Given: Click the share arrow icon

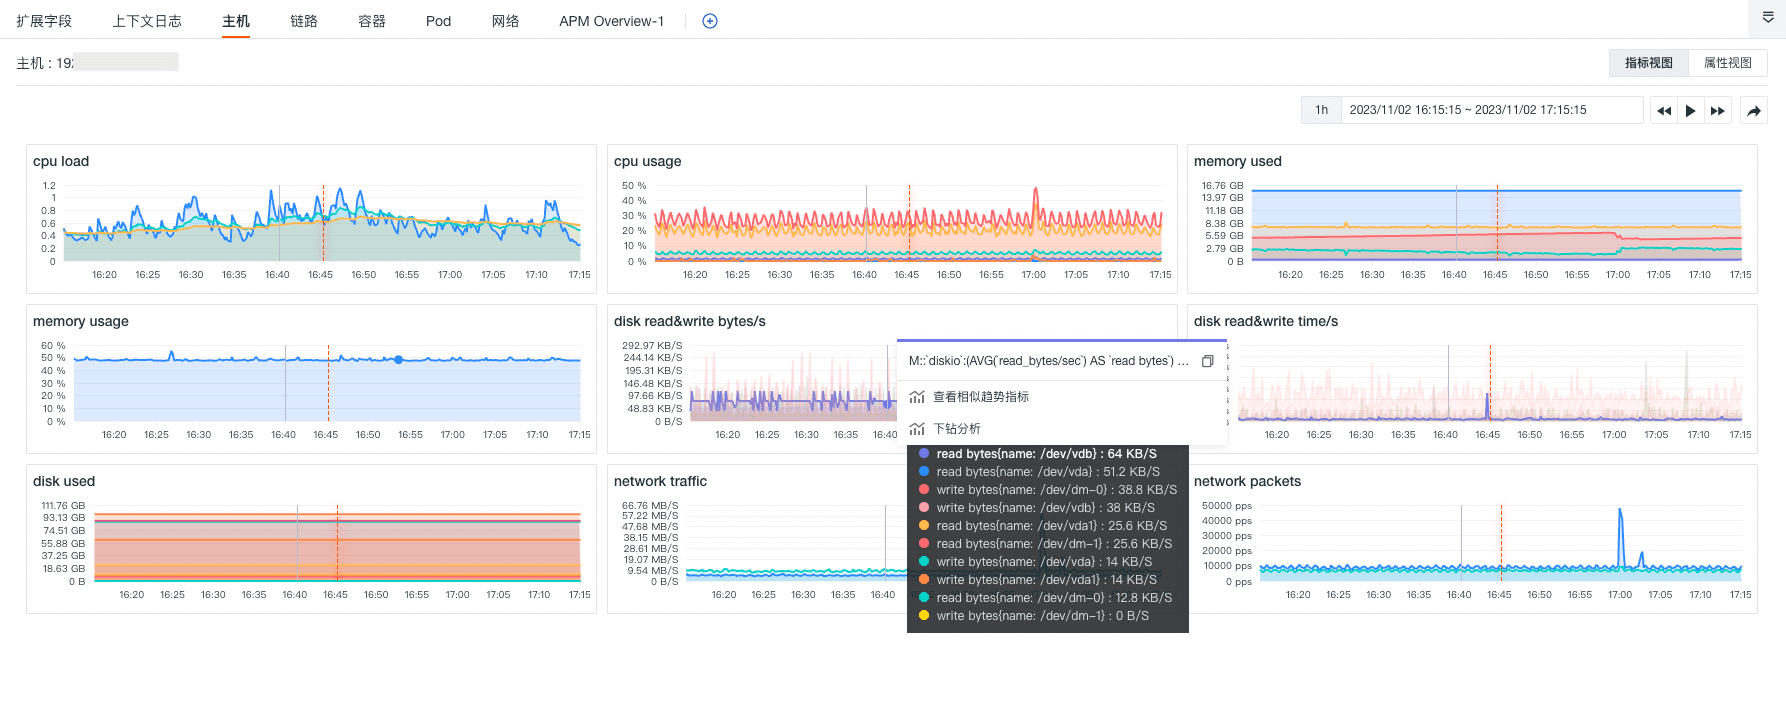Looking at the screenshot, I should [x=1754, y=111].
